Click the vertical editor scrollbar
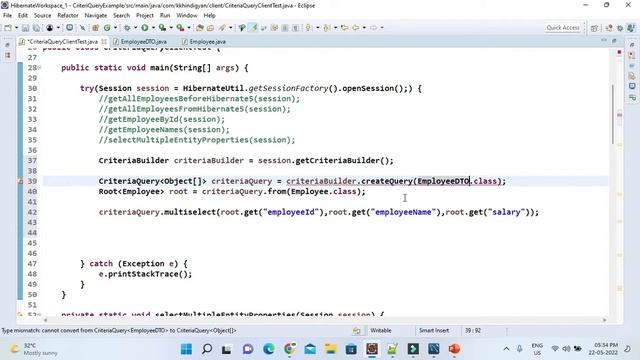Viewport: 640px width, 360px height. point(613,114)
